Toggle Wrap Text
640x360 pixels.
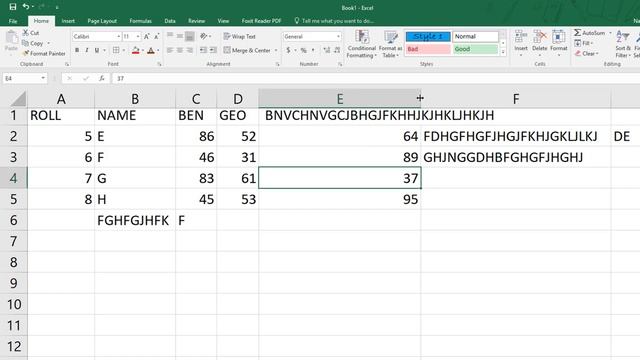[240, 36]
